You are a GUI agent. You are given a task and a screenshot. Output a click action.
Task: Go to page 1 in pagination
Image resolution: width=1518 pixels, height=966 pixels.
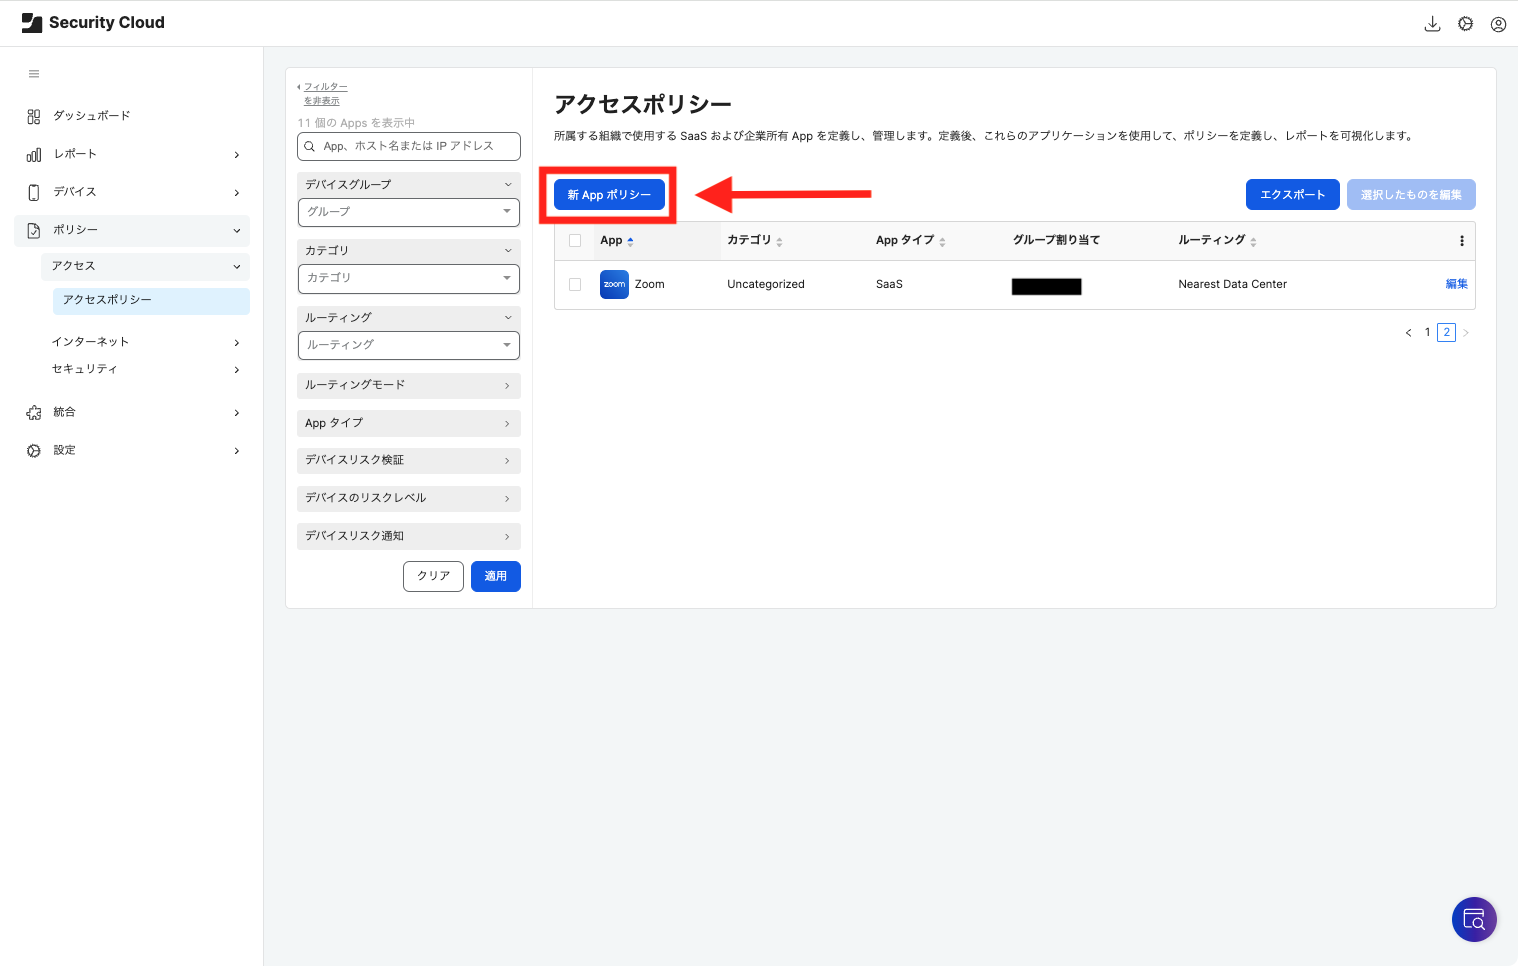1427,333
